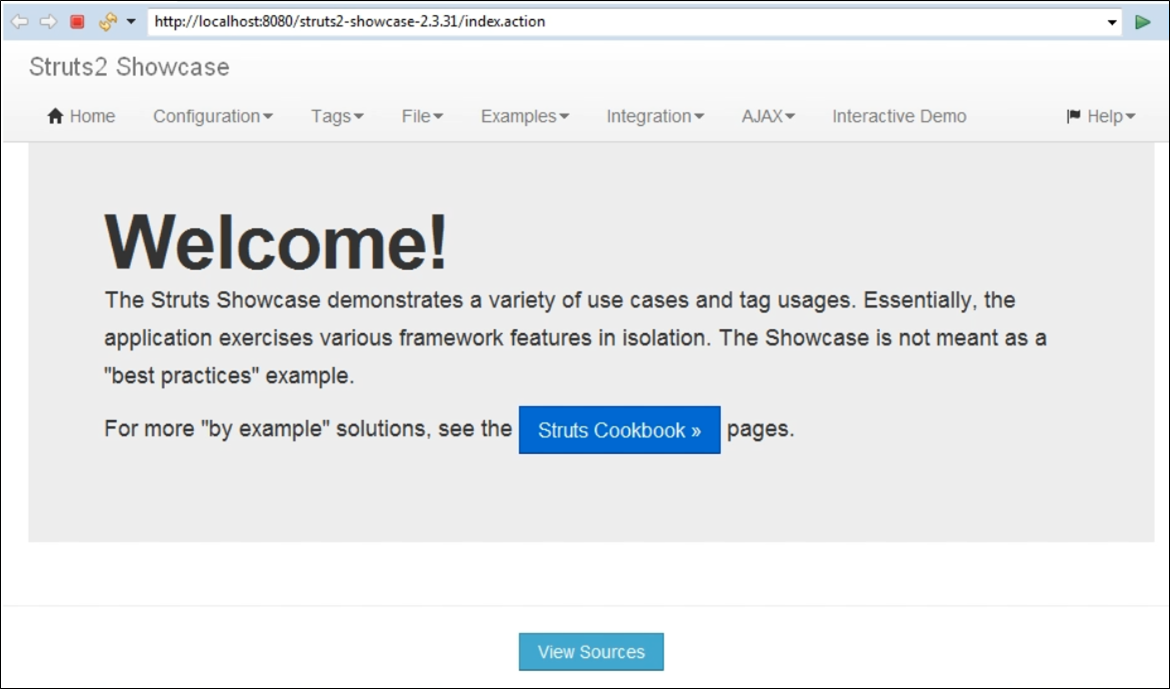
Task: Click the Help flag icon
Action: tap(1074, 116)
